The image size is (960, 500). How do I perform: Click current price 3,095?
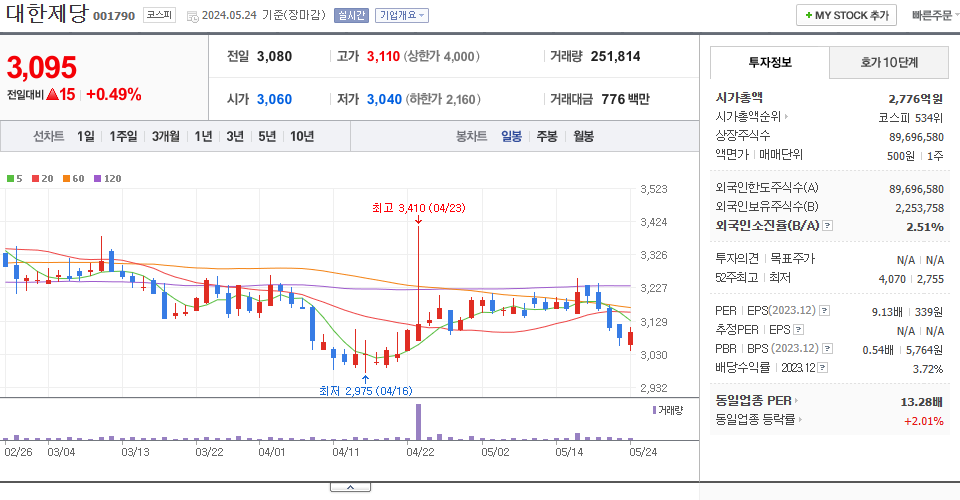(42, 67)
